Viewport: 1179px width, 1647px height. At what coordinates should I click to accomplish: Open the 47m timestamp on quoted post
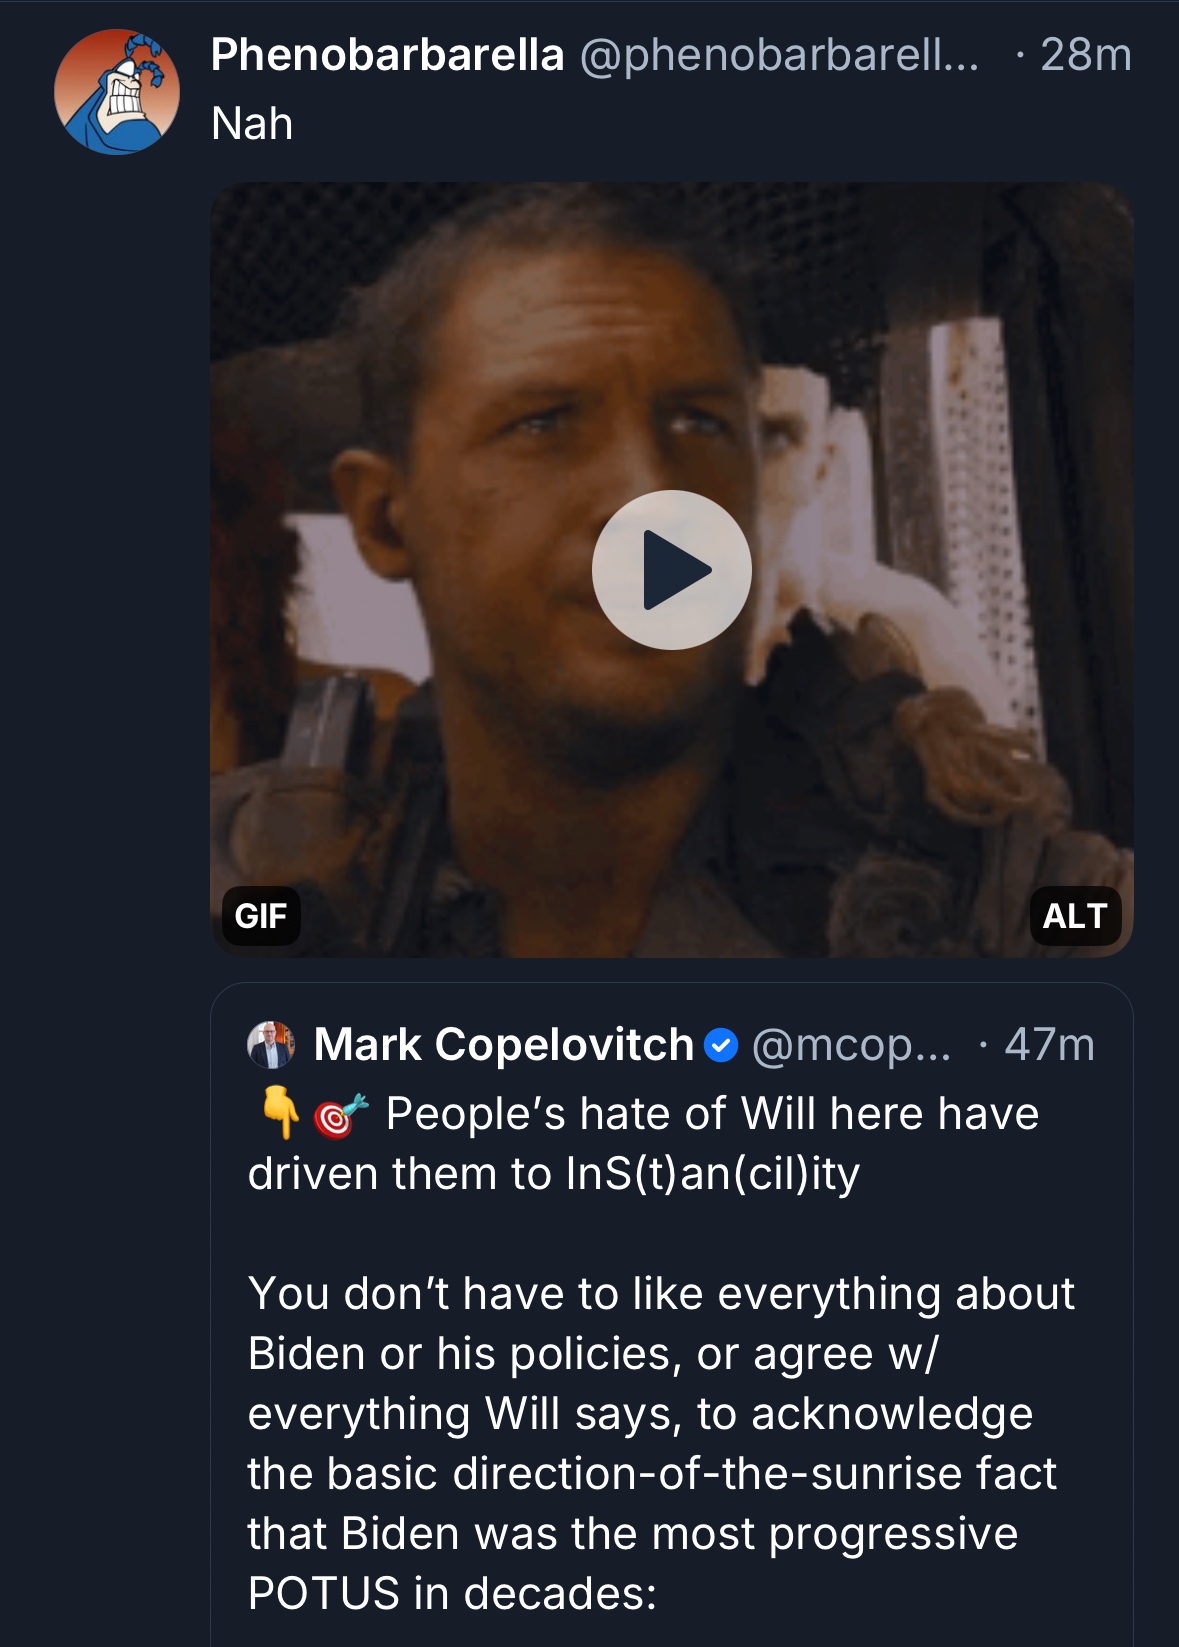(x=1049, y=1045)
